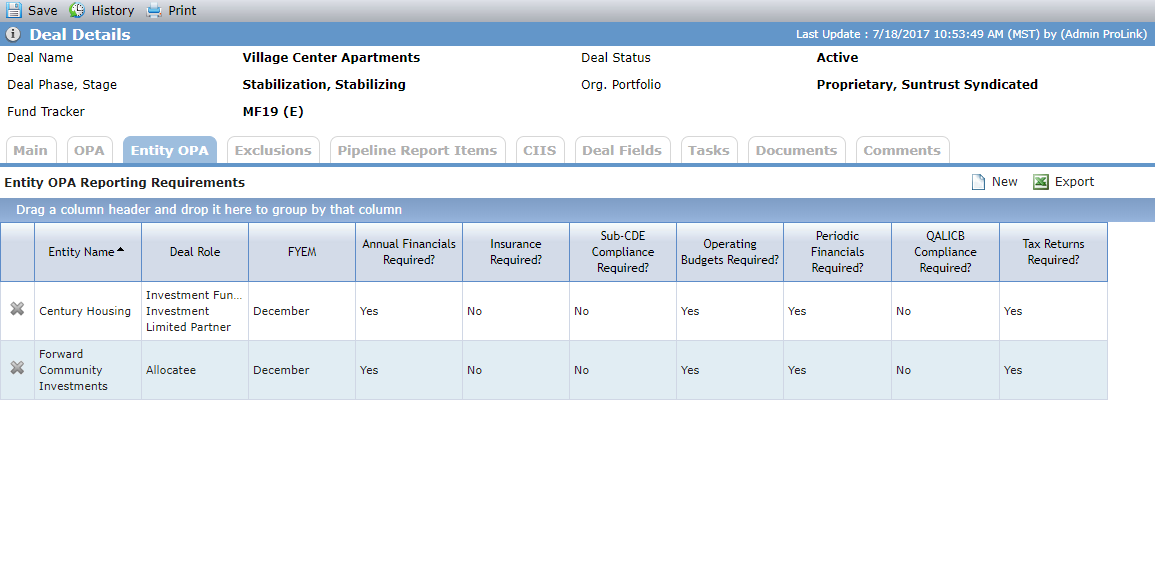1155x564 pixels.
Task: Sort by Operating Budgets Required column
Action: pos(730,252)
